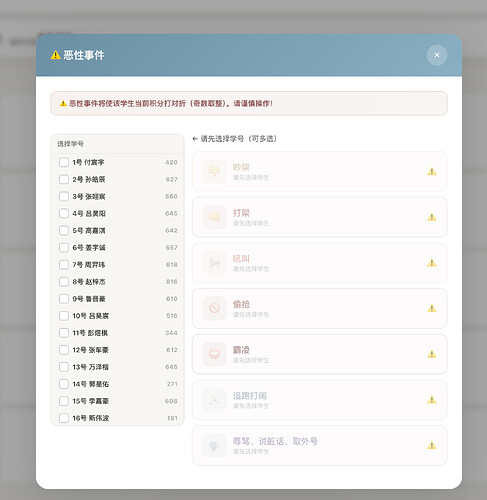Click the red notice text about 积分打对折
This screenshot has height=500, width=487.
point(171,103)
